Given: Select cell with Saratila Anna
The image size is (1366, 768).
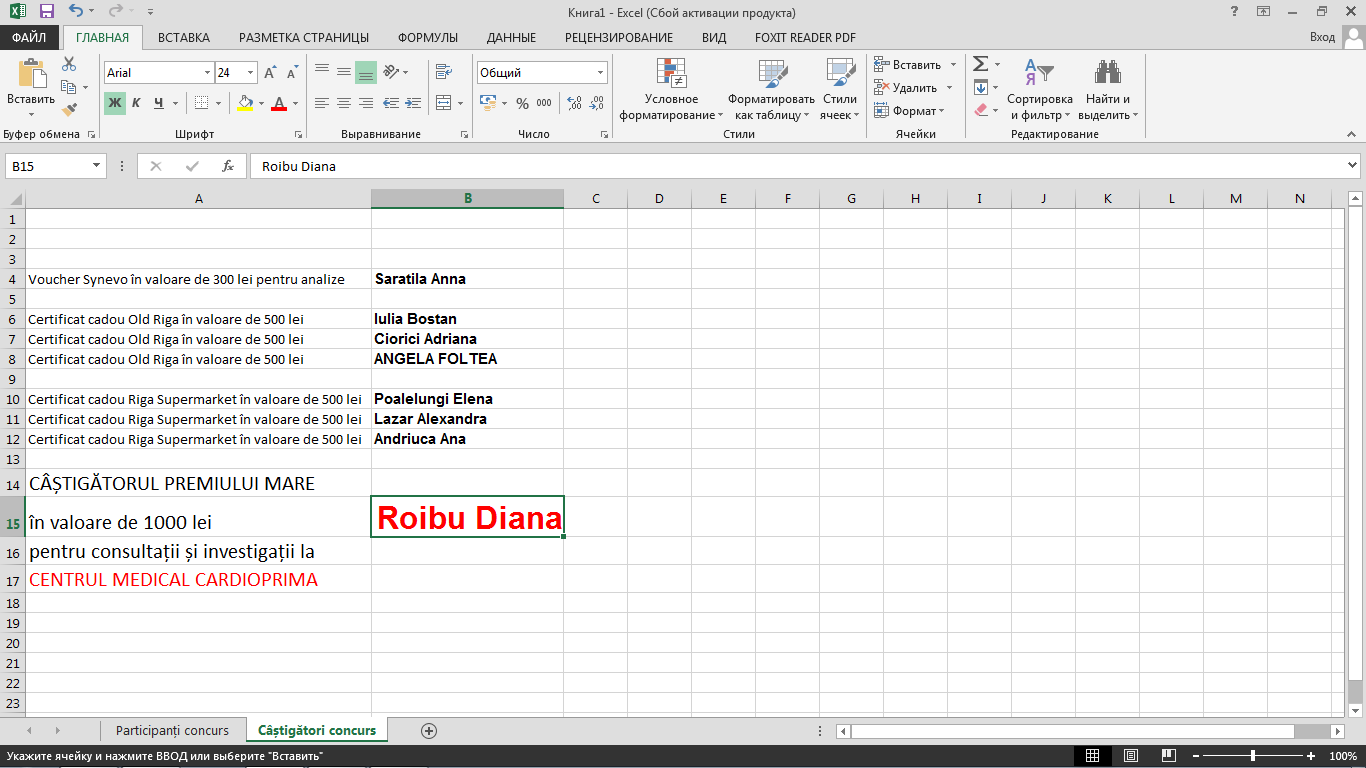Looking at the screenshot, I should [467, 279].
